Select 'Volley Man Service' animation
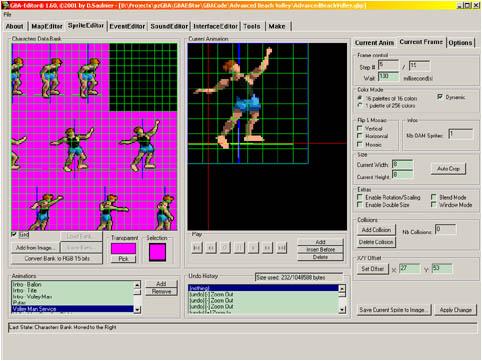This screenshot has height=361, width=482. point(73,309)
